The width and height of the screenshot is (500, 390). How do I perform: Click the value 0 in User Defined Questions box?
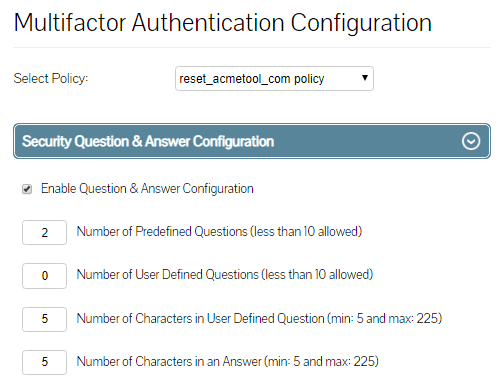click(45, 276)
